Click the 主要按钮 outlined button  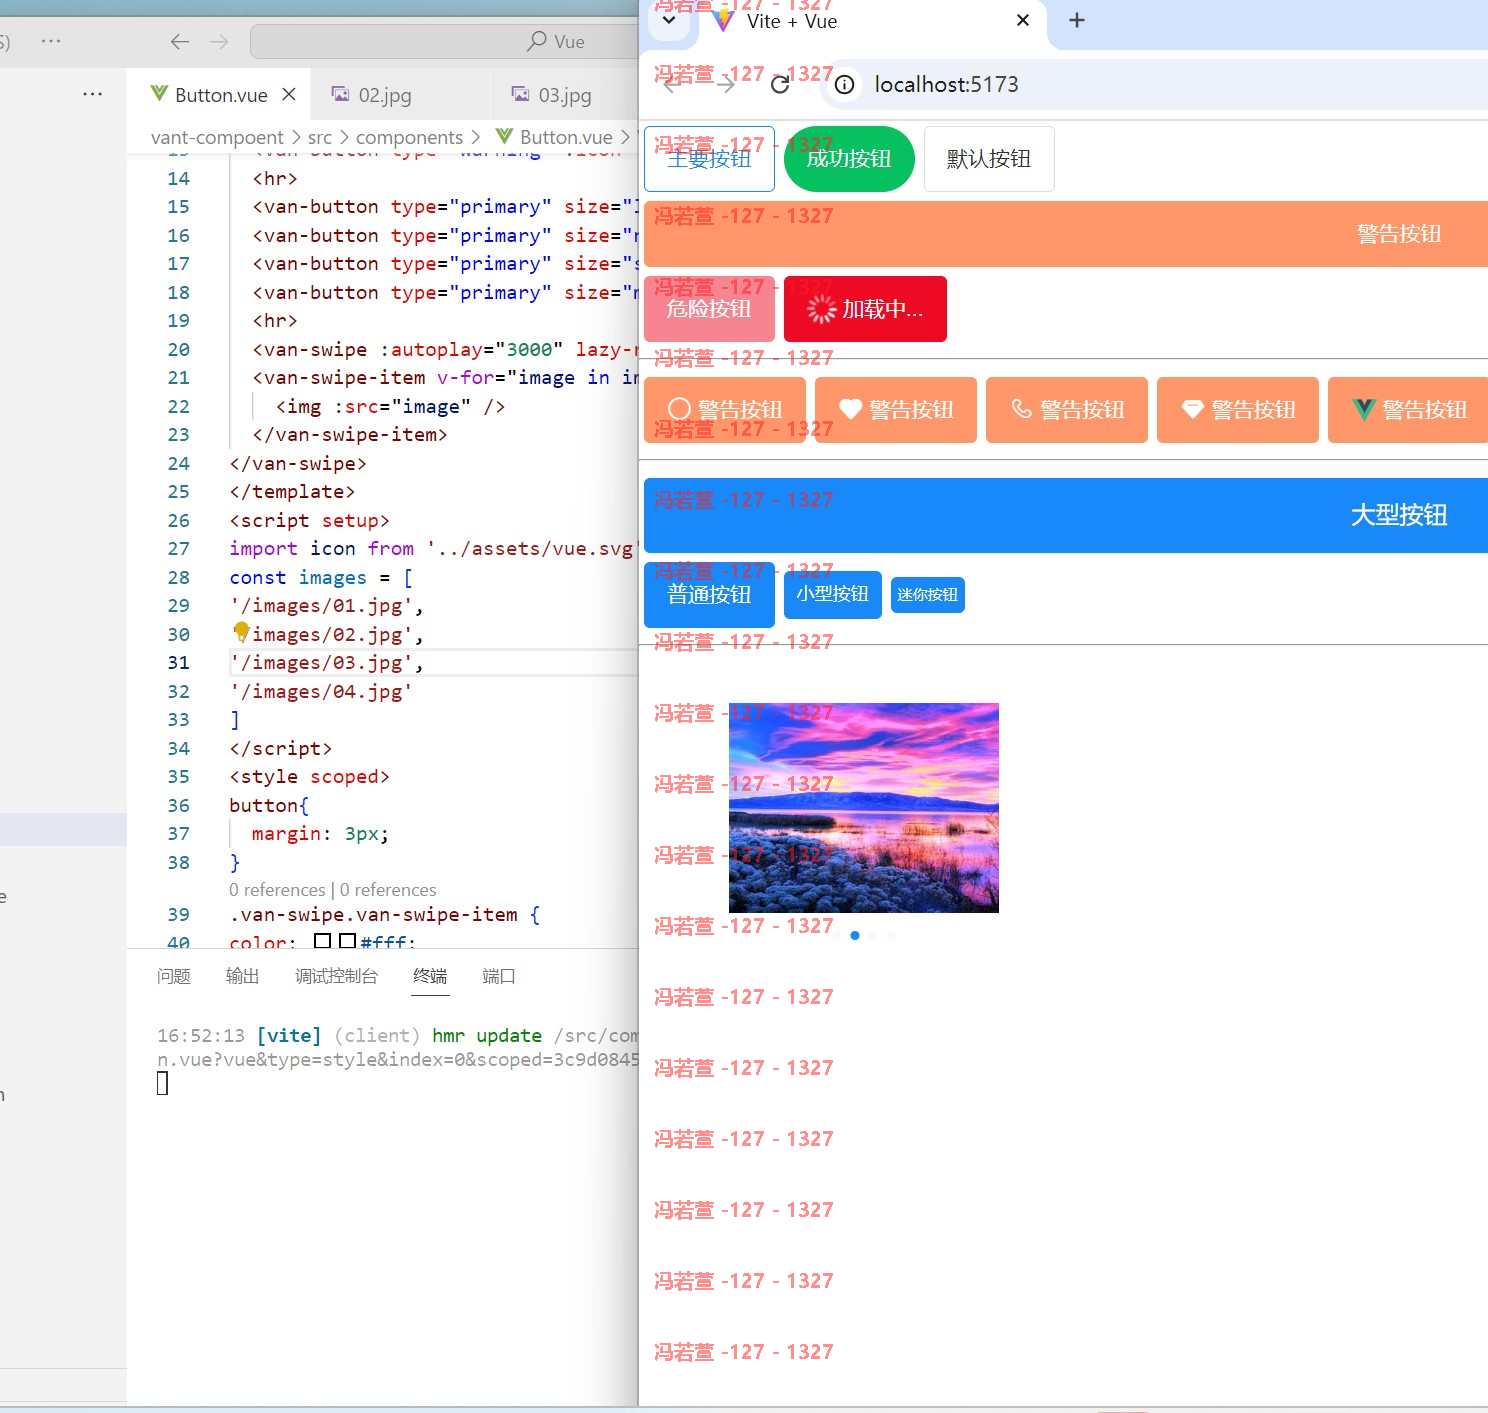pyautogui.click(x=709, y=159)
